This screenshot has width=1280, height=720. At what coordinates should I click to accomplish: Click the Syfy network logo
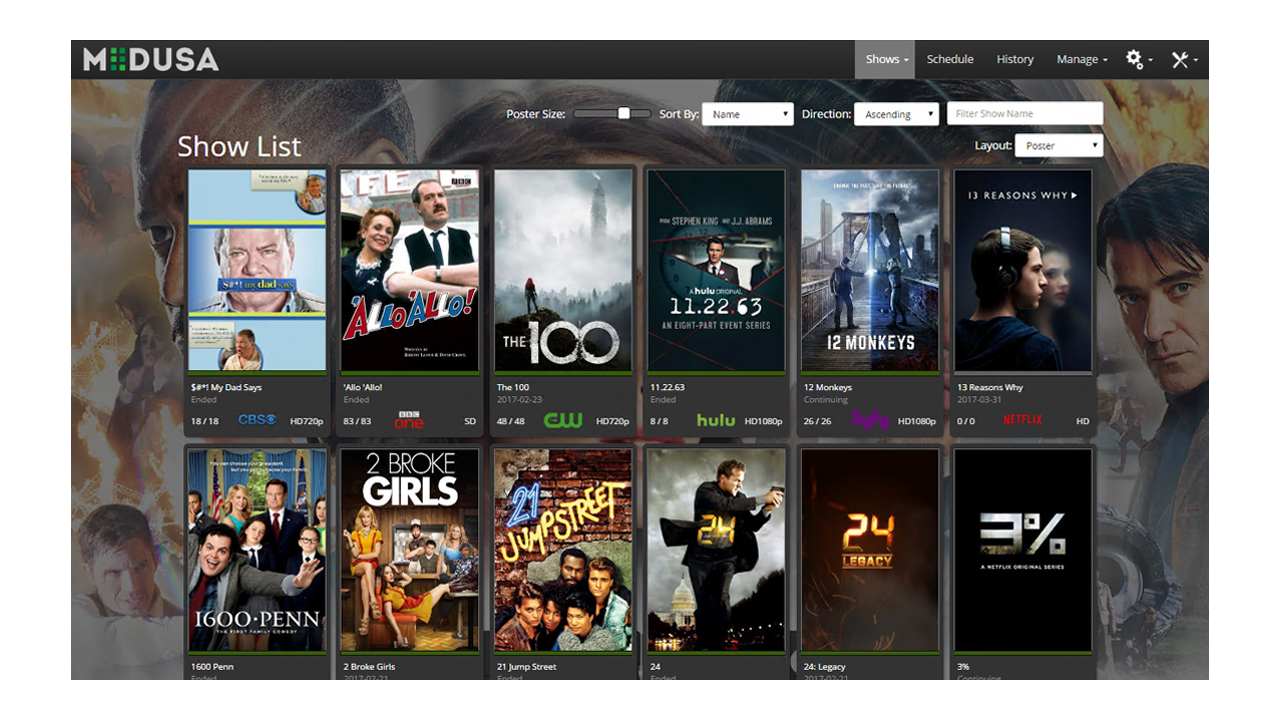(870, 421)
